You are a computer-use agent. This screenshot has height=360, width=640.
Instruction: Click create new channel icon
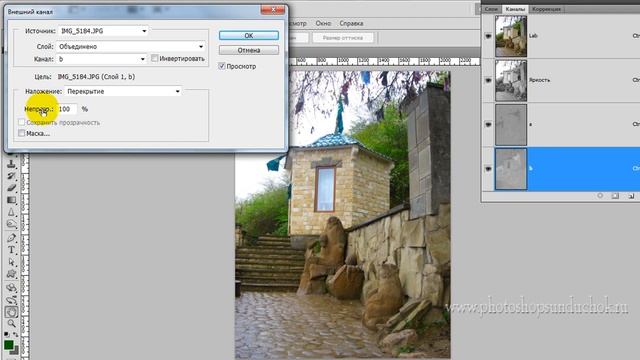pyautogui.click(x=631, y=196)
